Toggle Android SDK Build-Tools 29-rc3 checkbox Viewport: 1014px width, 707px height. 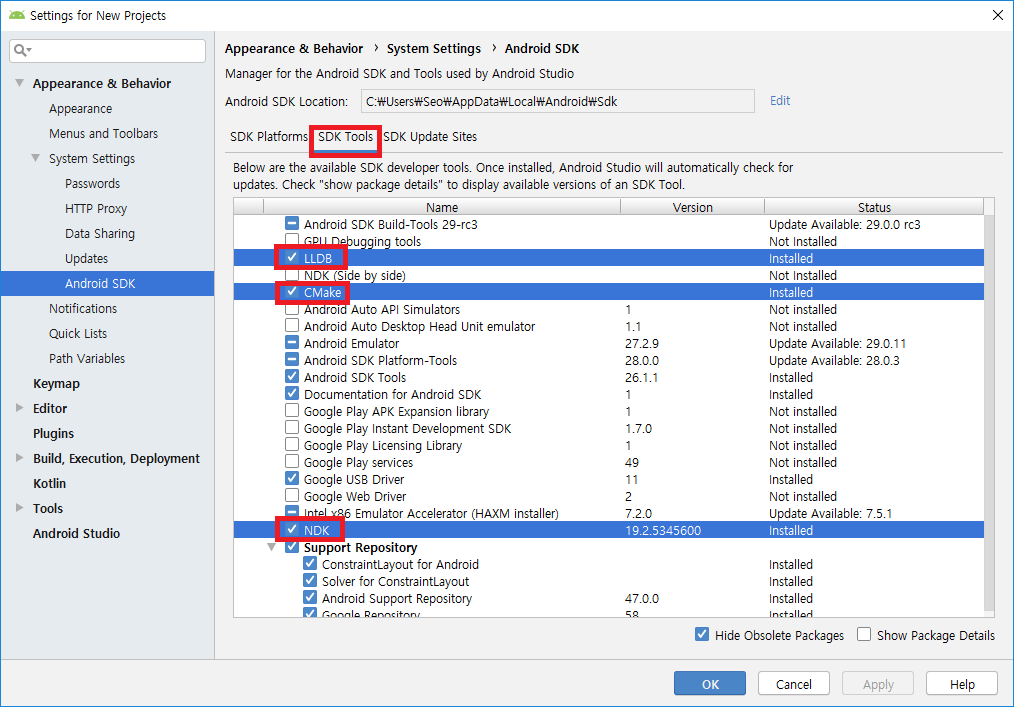(x=292, y=224)
